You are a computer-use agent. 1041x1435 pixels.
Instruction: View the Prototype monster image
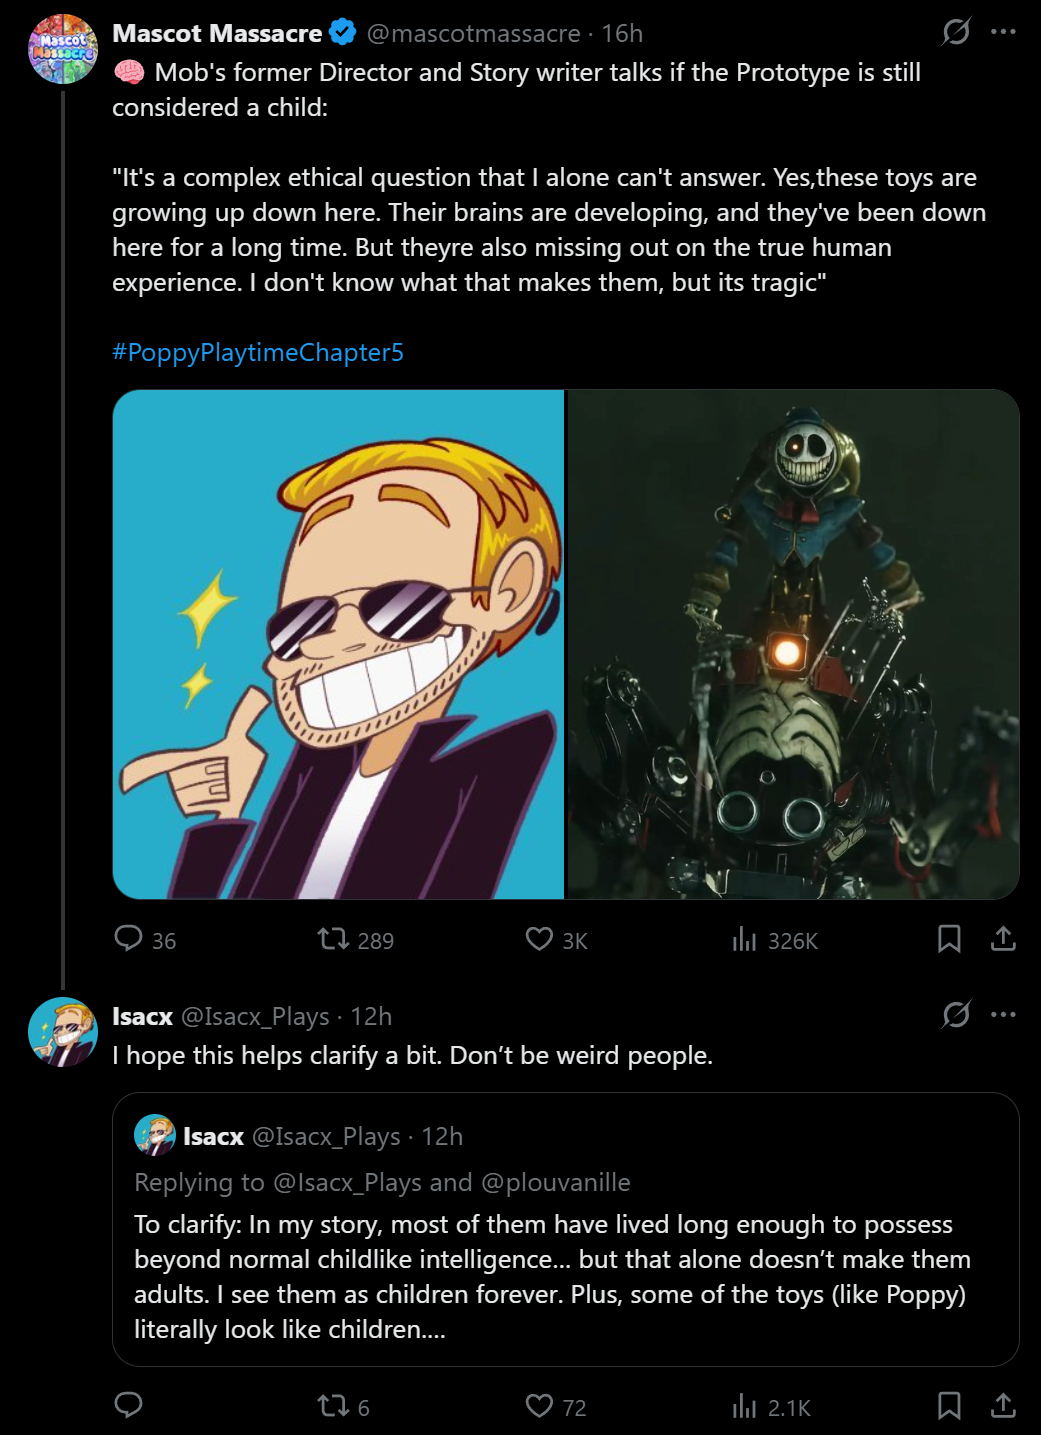[793, 644]
